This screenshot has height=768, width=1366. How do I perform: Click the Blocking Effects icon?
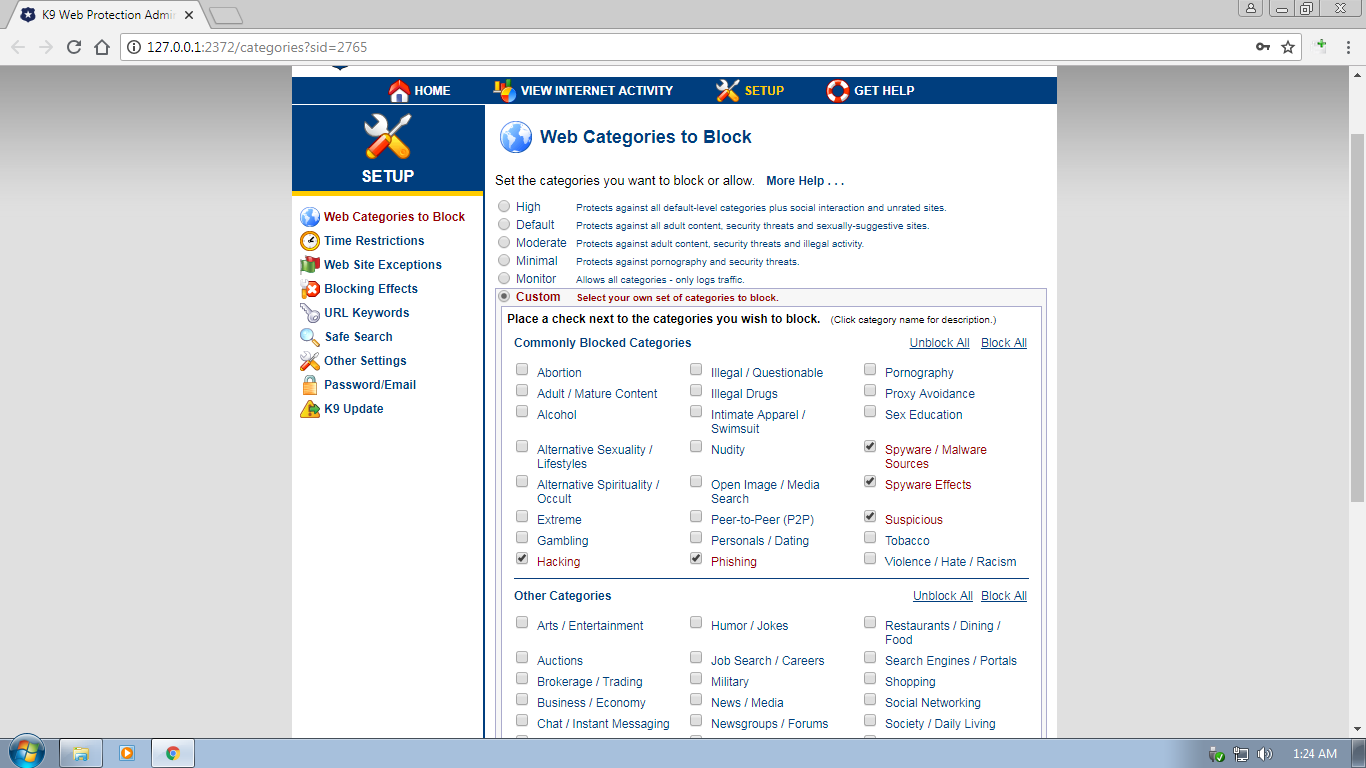pos(310,289)
